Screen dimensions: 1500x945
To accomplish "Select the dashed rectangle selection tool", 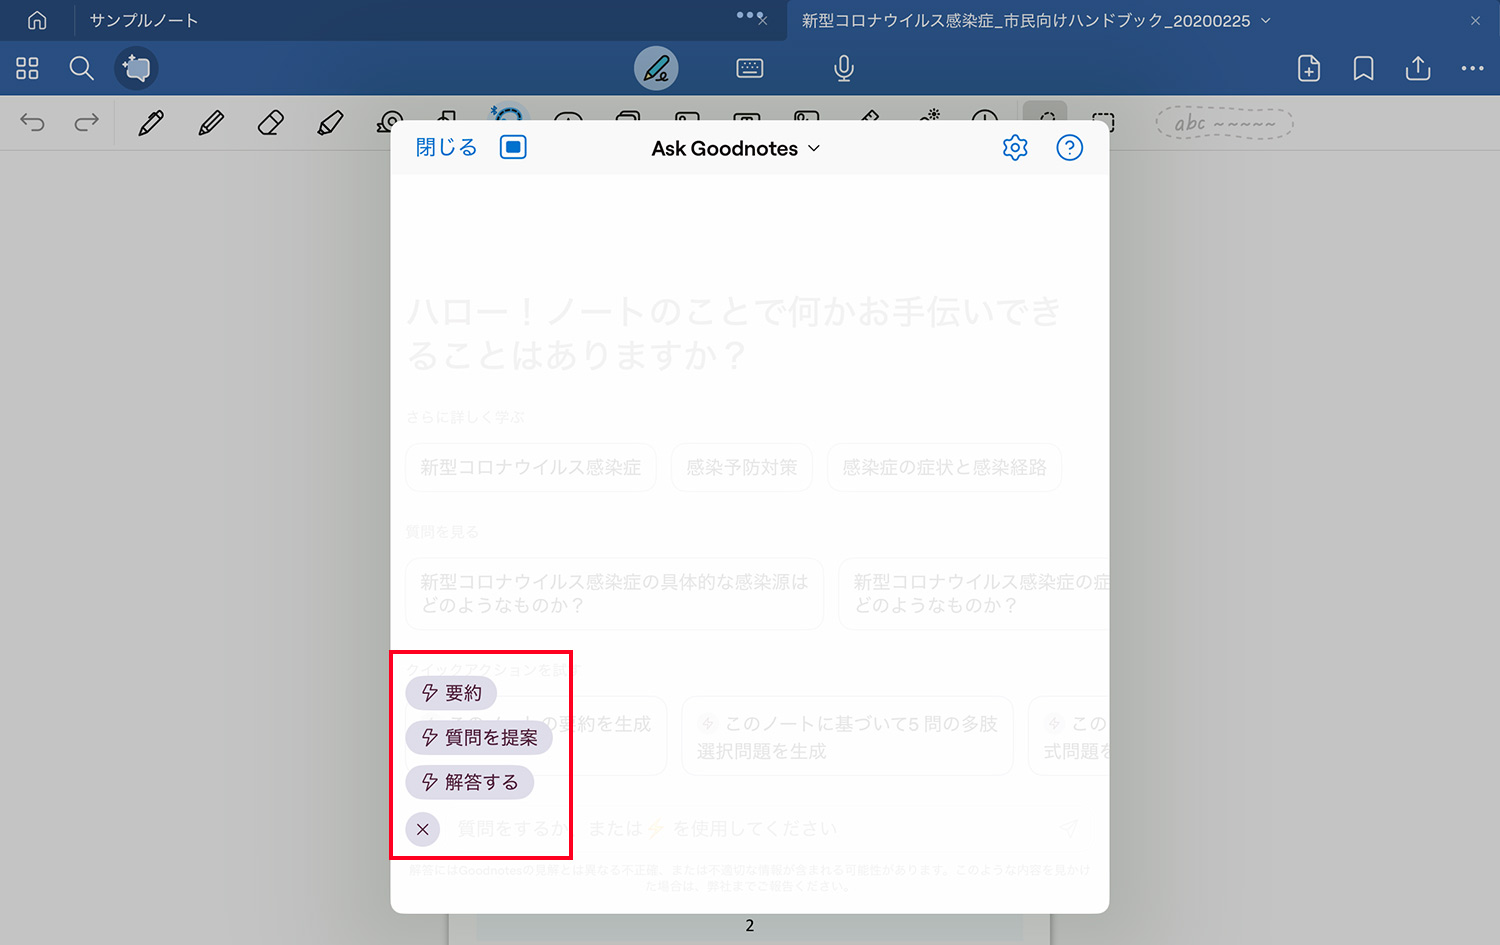I will point(1104,122).
